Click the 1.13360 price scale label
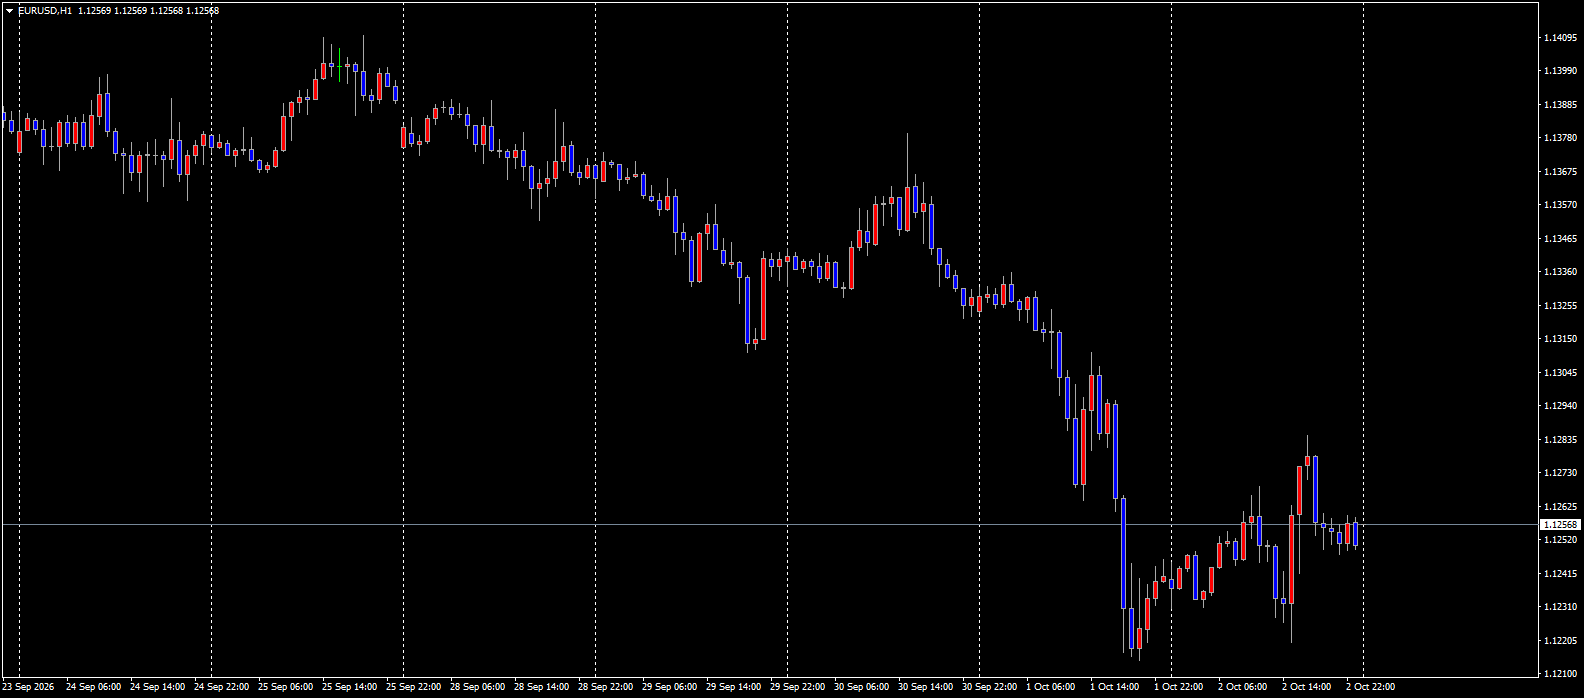Screen dimensions: 1584x698 coord(1560,272)
